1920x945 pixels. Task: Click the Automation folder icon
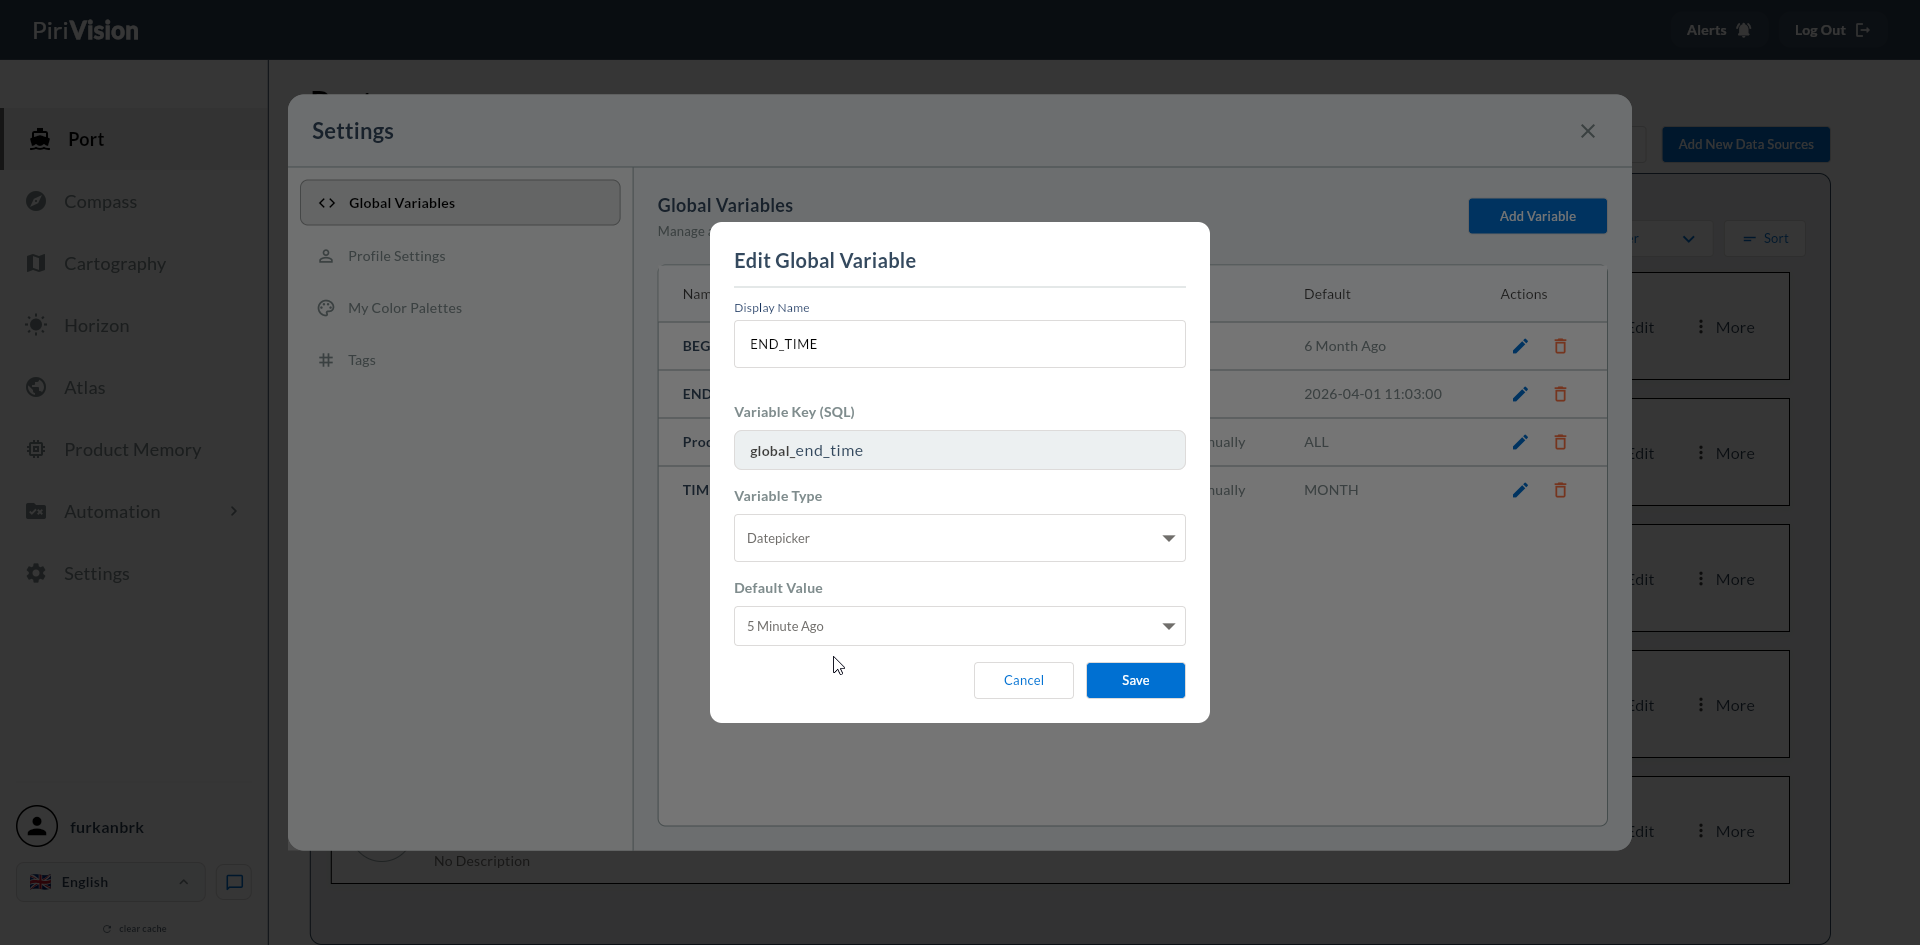tap(36, 511)
